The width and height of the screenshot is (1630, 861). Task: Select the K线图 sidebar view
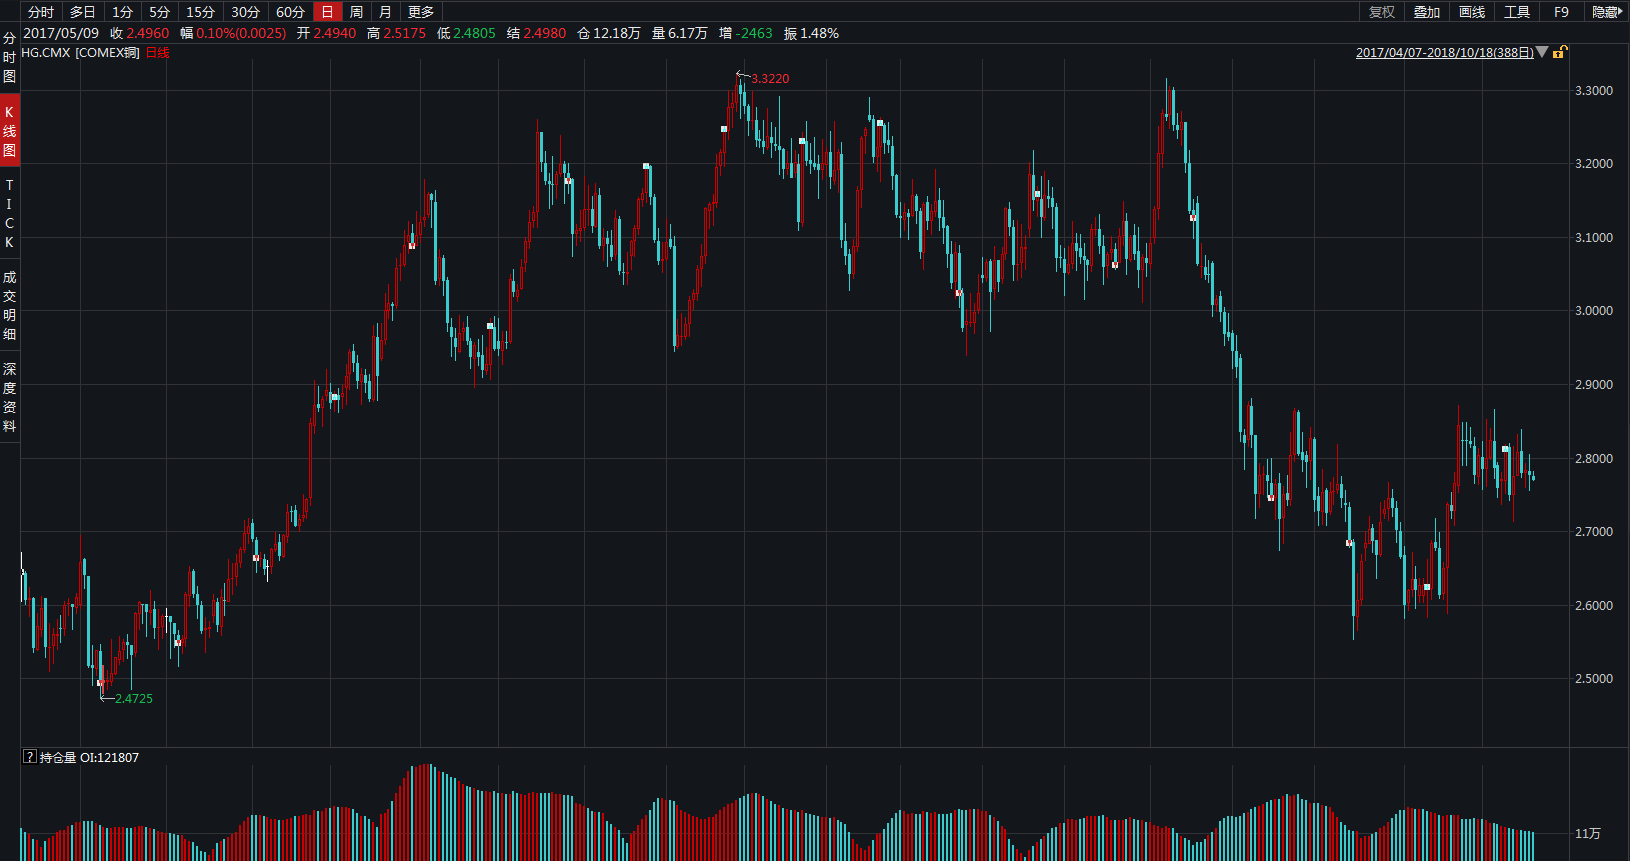pyautogui.click(x=9, y=131)
